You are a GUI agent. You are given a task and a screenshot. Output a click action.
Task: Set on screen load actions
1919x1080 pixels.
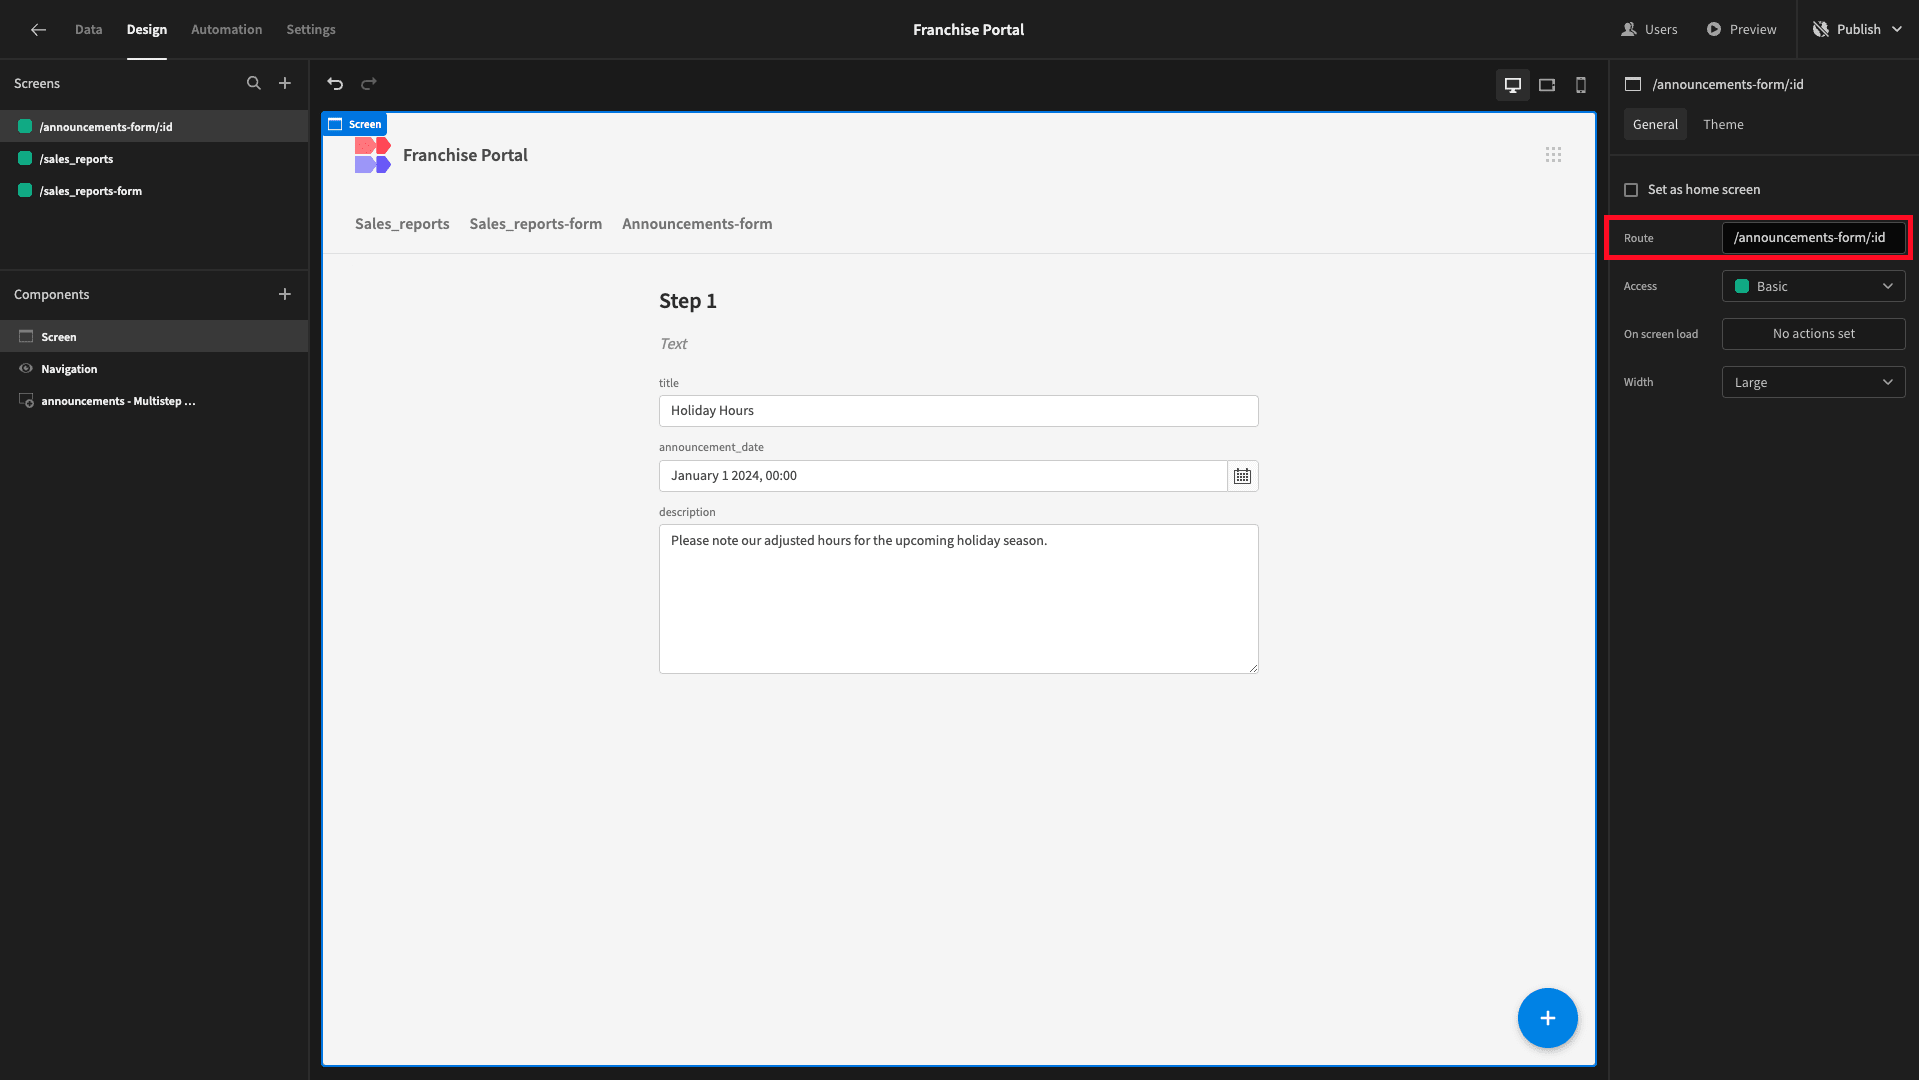point(1813,335)
